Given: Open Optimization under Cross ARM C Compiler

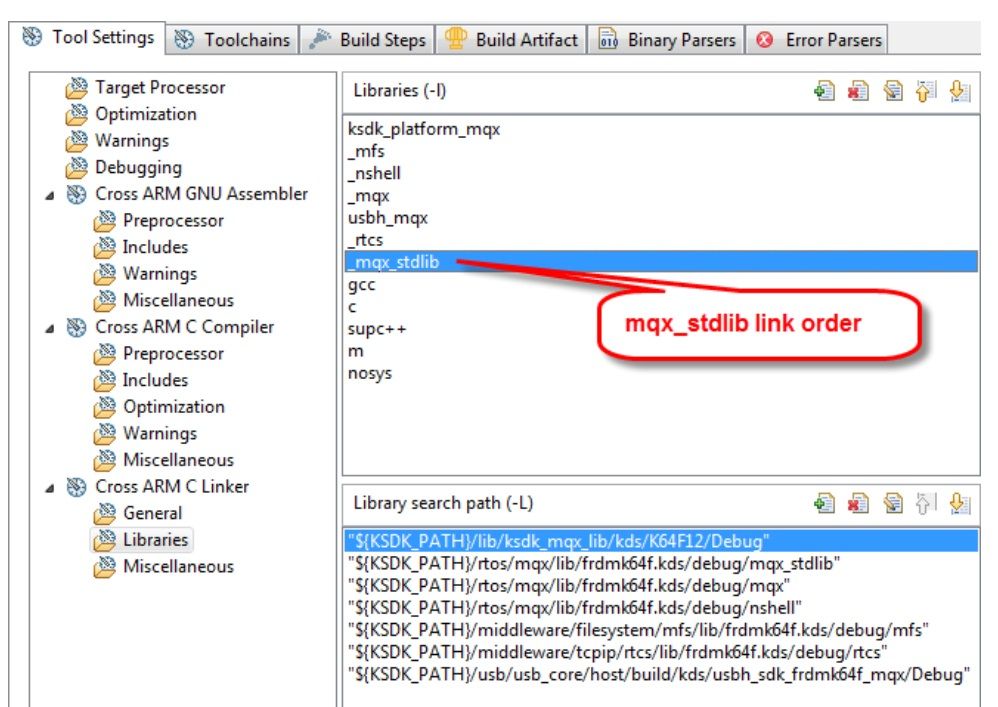Looking at the screenshot, I should click(159, 407).
